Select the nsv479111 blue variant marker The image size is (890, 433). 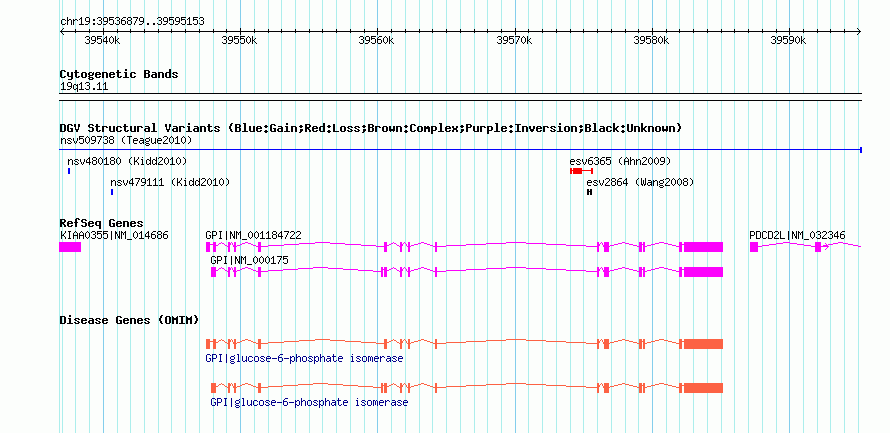coord(112,192)
